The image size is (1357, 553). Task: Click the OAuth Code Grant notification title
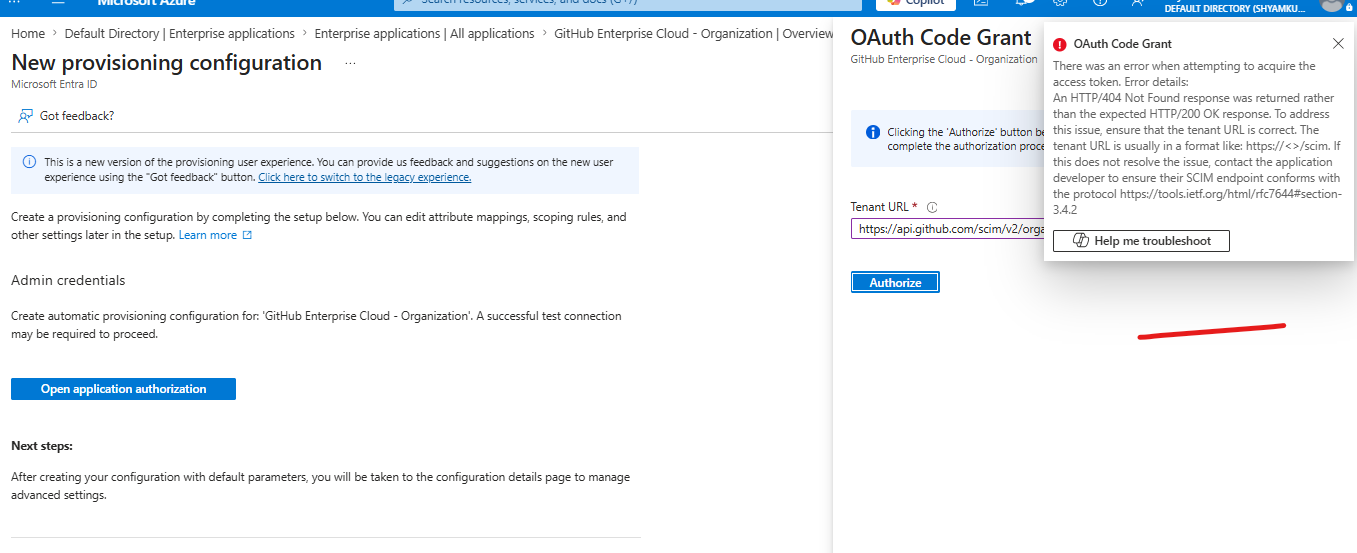point(1123,44)
